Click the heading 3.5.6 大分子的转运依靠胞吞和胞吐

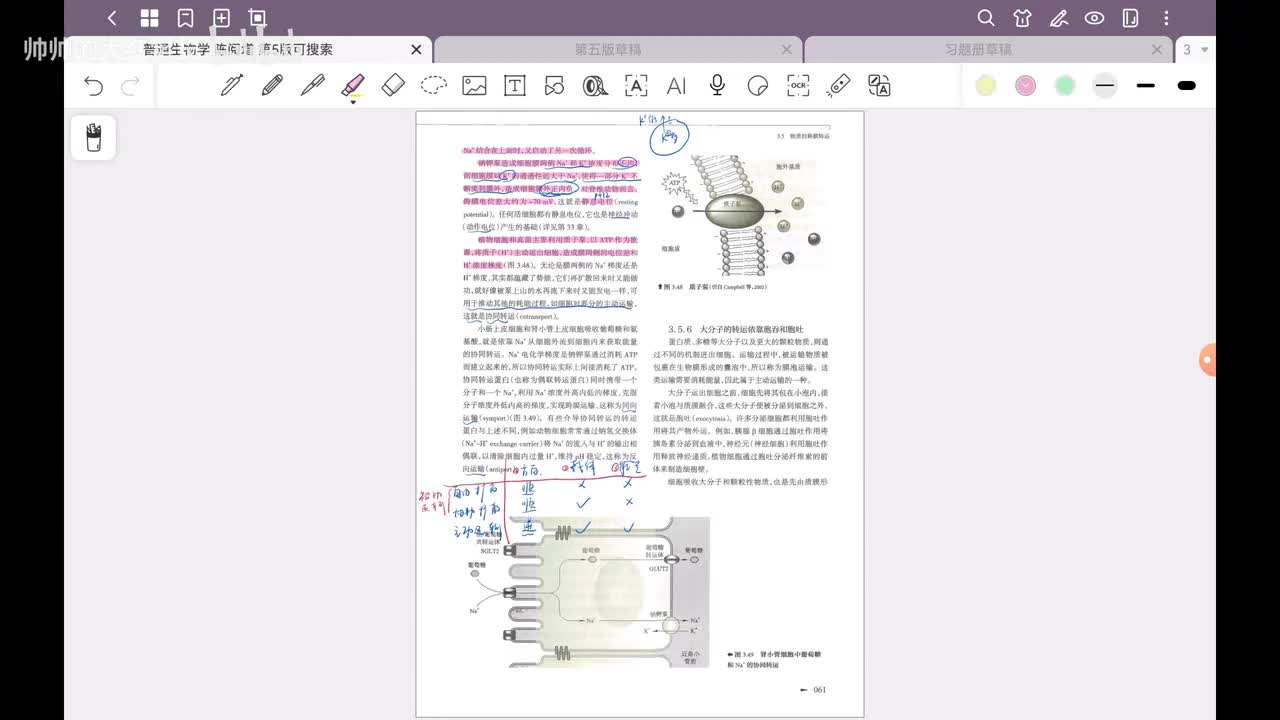pyautogui.click(x=735, y=329)
